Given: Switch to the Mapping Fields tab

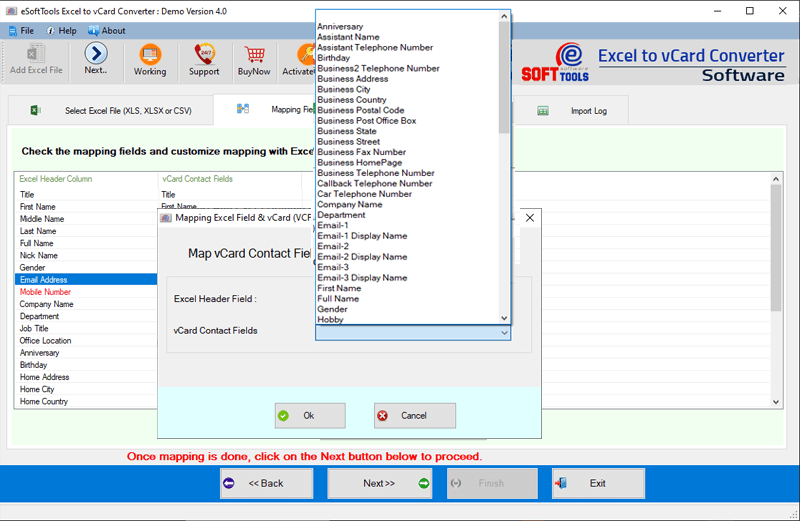Looking at the screenshot, I should 264,109.
